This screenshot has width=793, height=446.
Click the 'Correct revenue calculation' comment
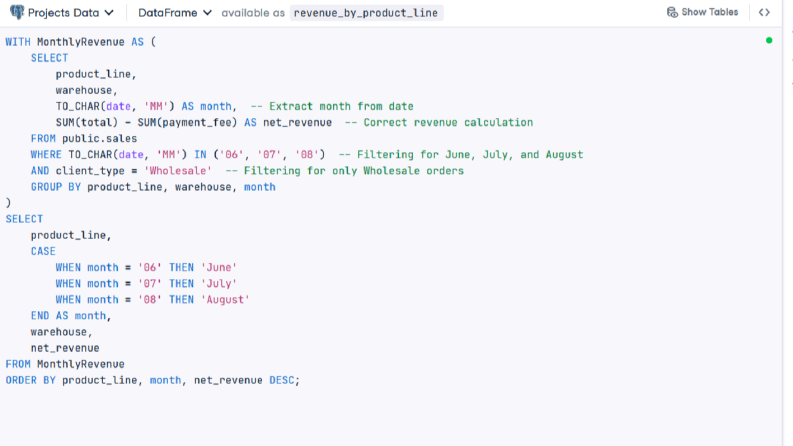pos(439,123)
